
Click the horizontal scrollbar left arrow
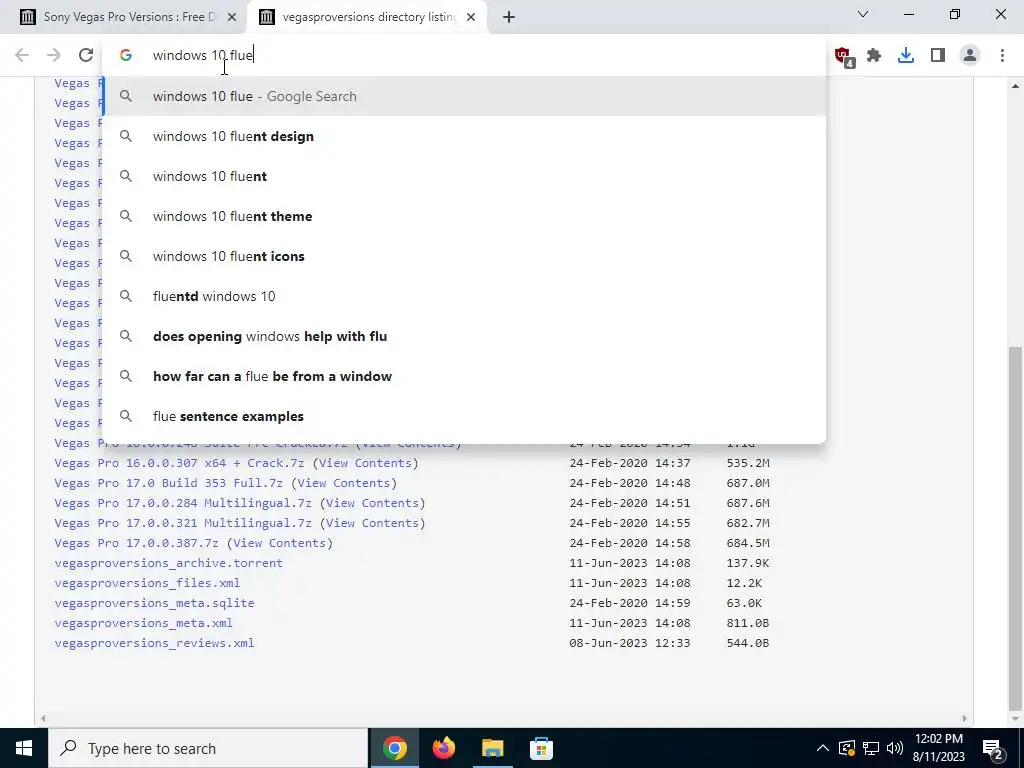coord(44,718)
